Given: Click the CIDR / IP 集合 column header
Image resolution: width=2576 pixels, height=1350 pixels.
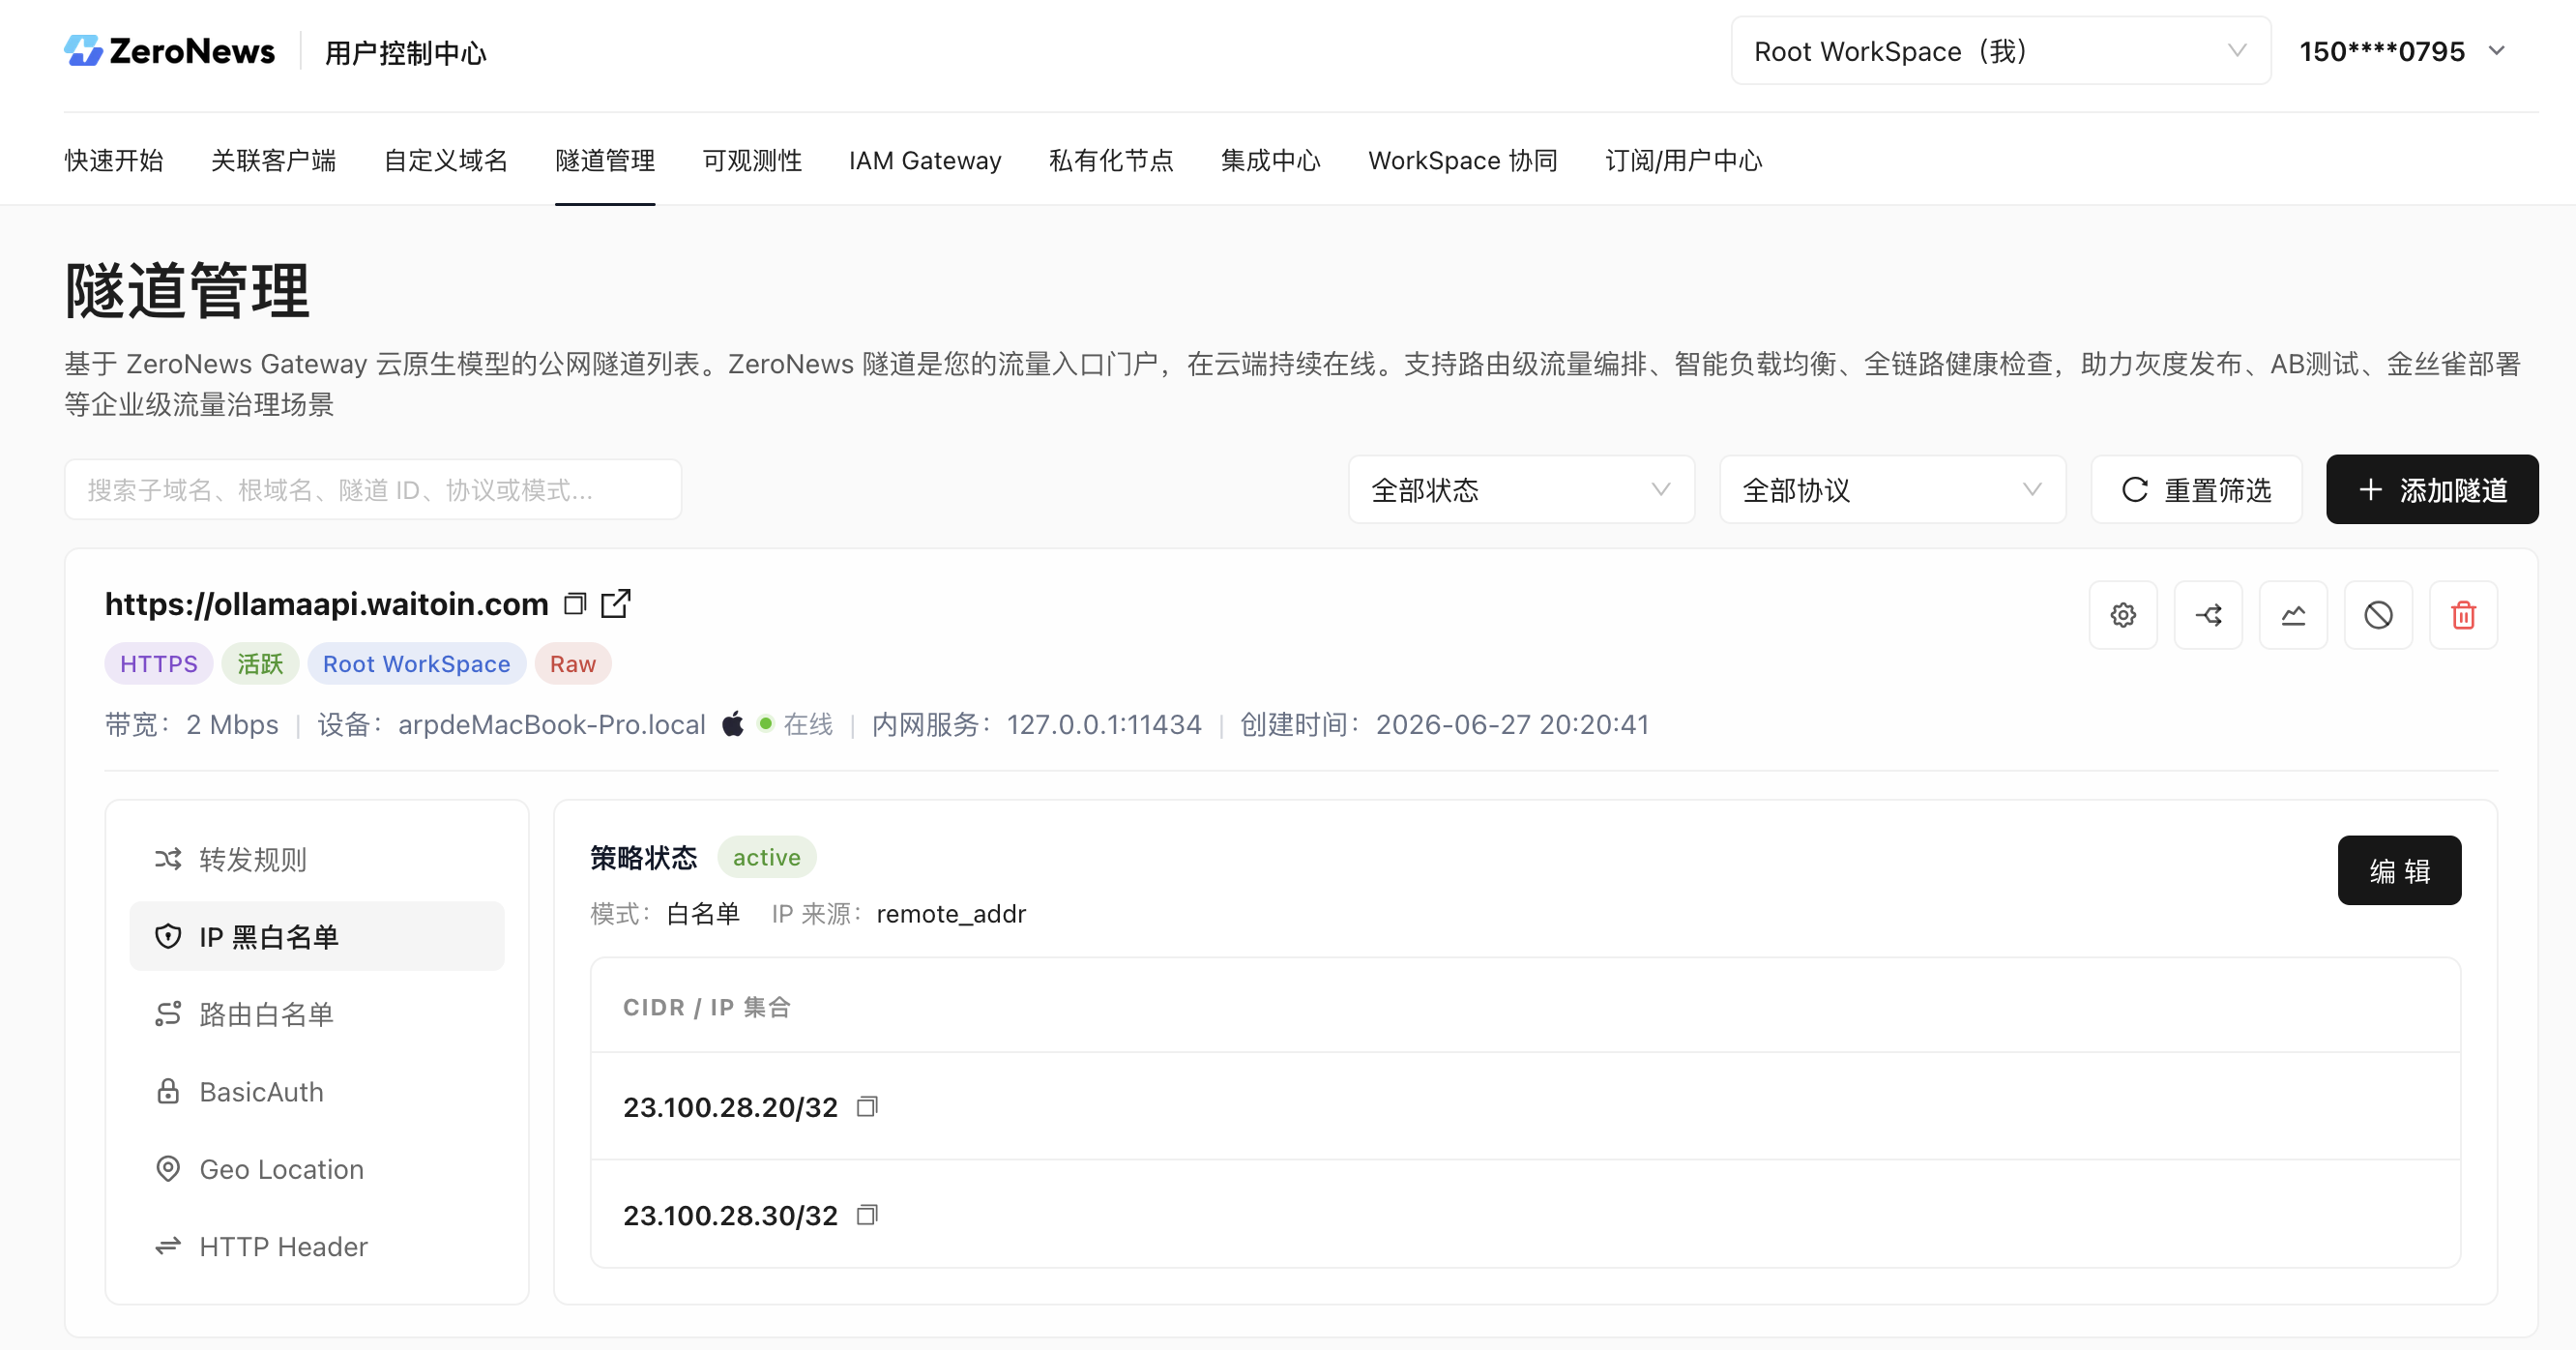Looking at the screenshot, I should 707,1007.
